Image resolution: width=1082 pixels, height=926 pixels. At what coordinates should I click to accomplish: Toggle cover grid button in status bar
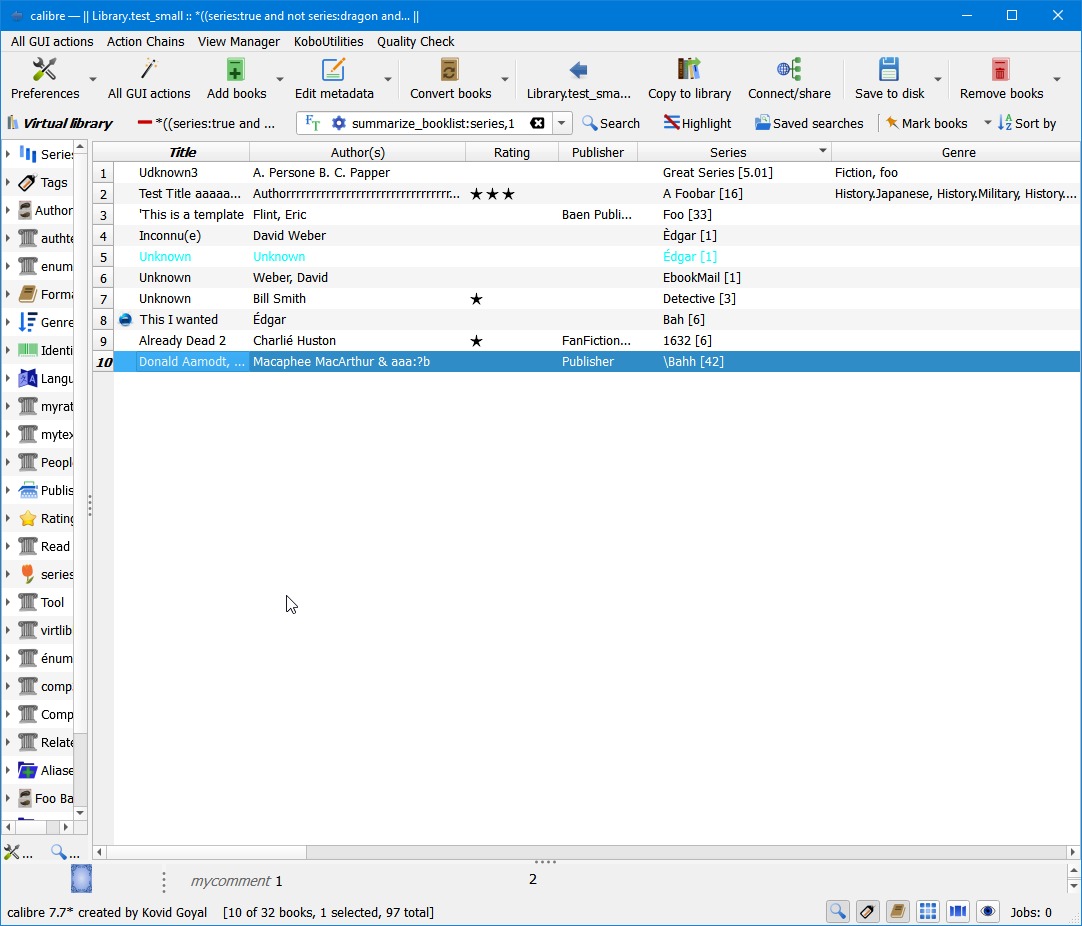(x=927, y=912)
